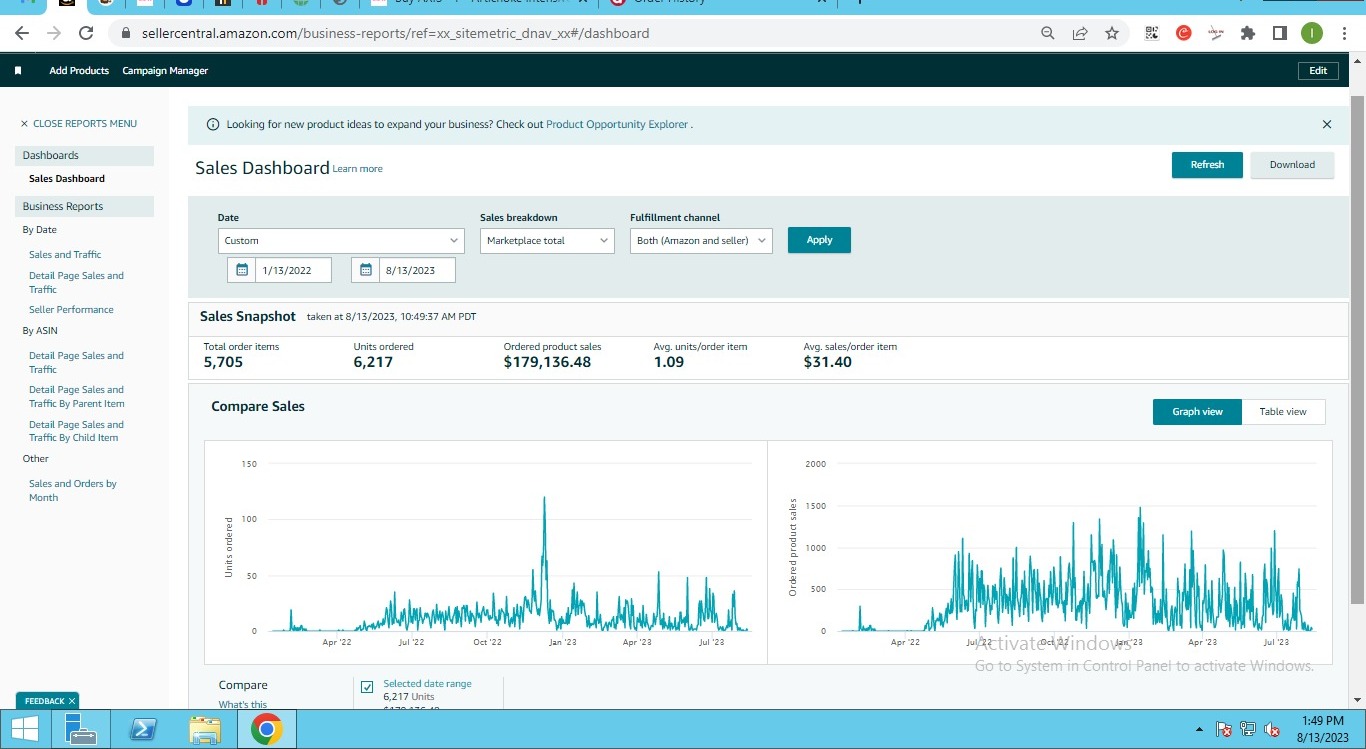Click the browser address bar URL
This screenshot has height=749, width=1366.
(395, 33)
